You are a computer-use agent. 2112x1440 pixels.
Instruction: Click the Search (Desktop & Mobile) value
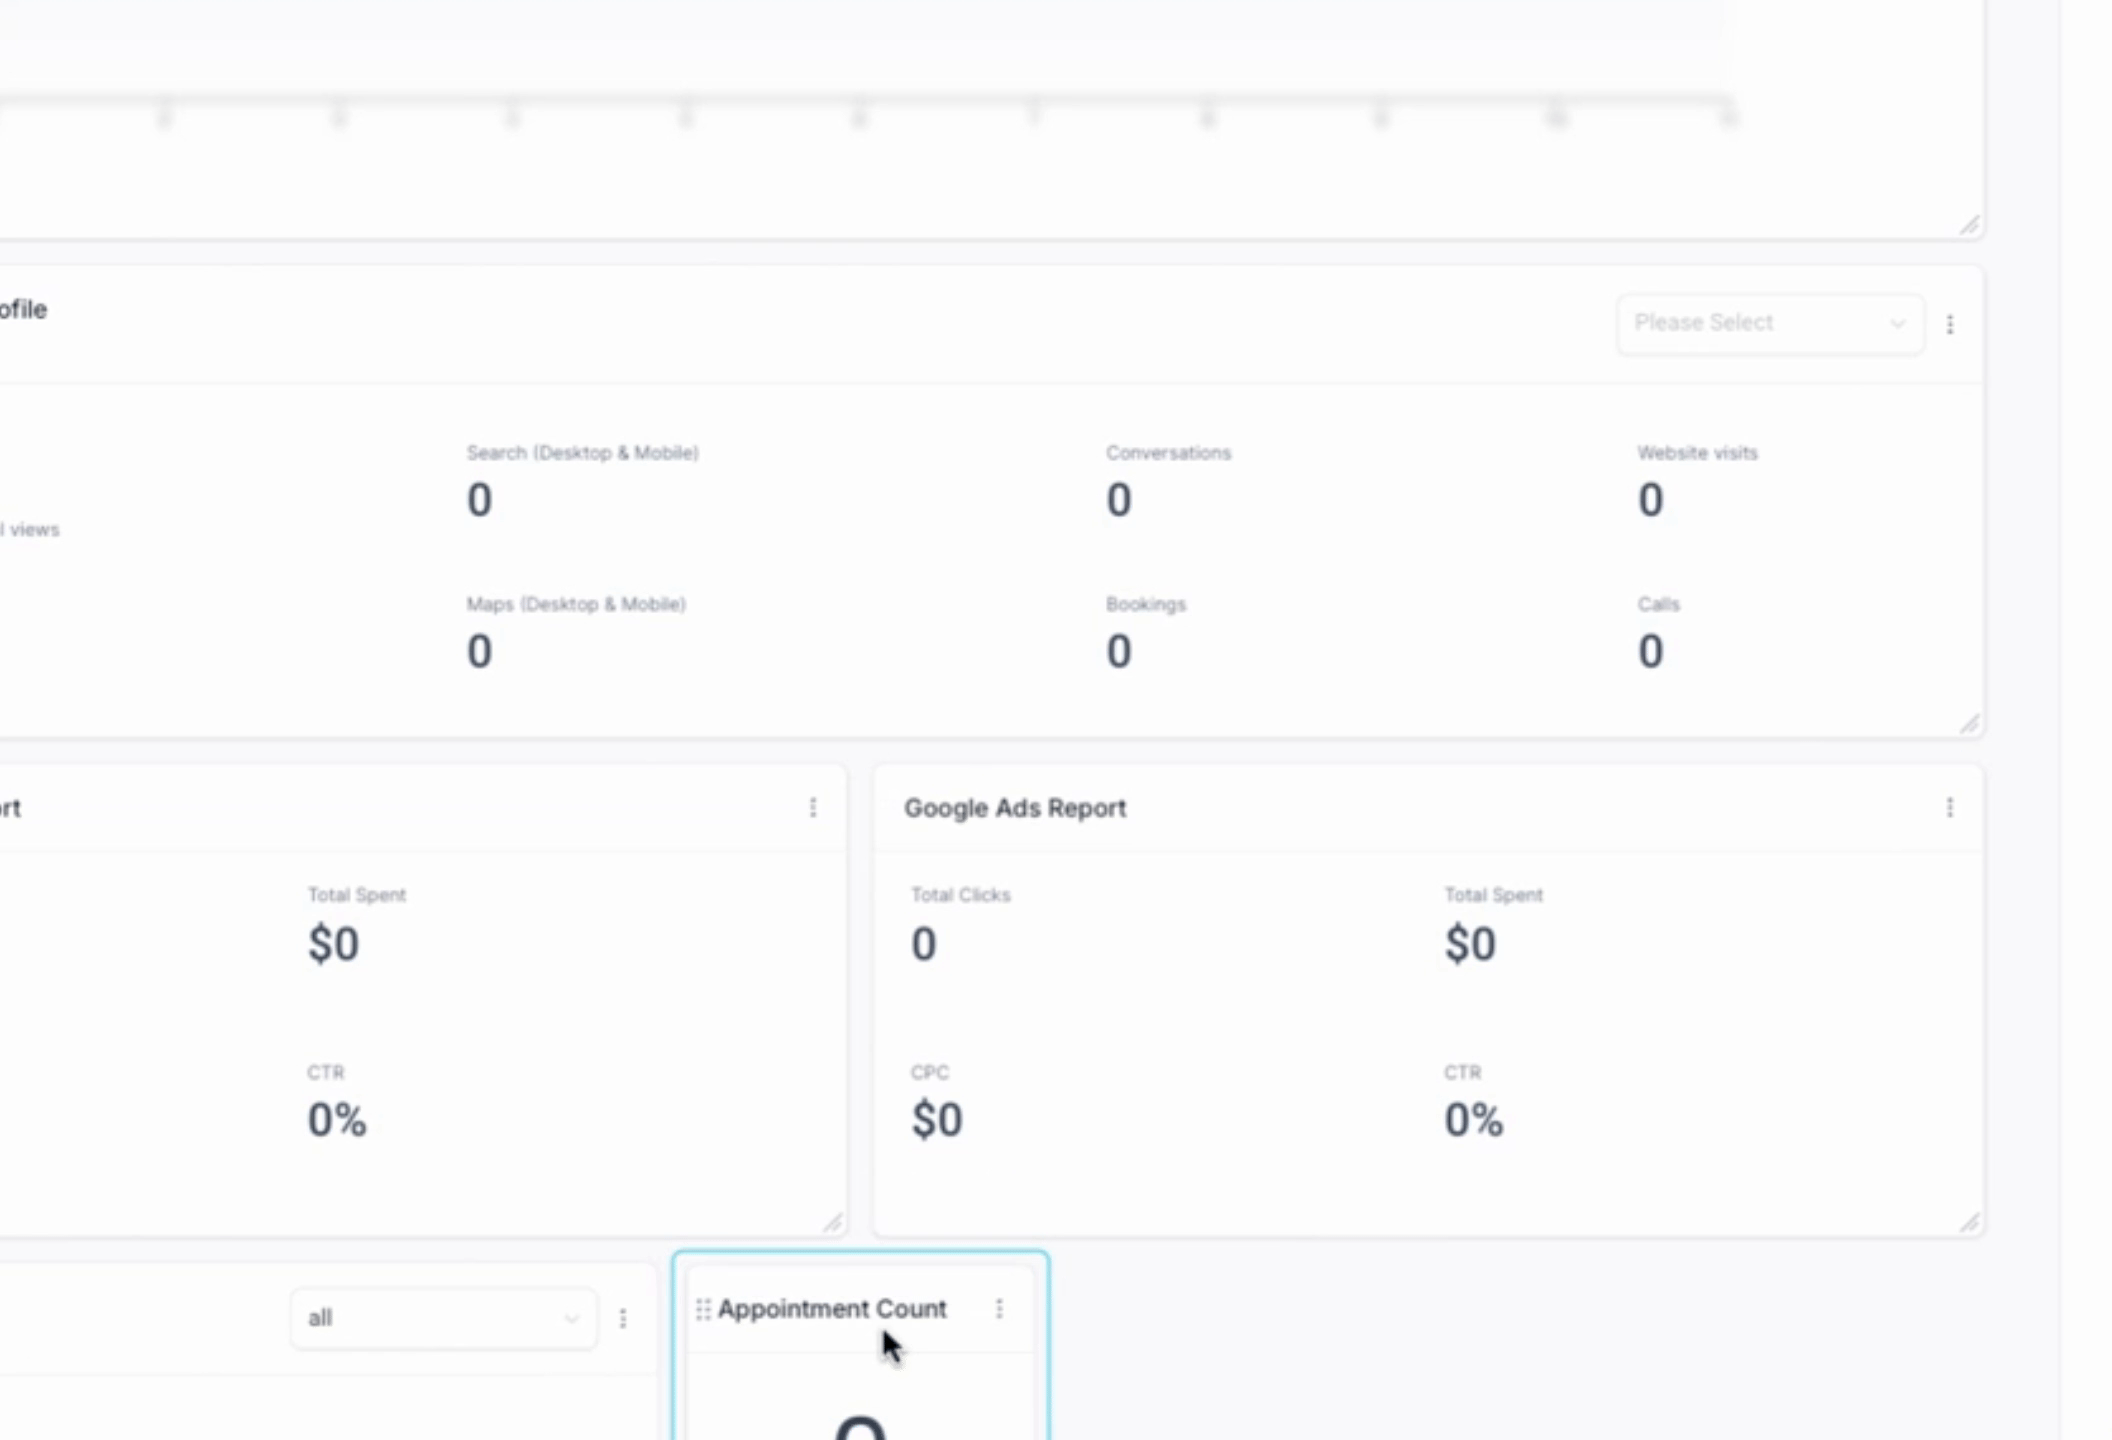coord(479,500)
